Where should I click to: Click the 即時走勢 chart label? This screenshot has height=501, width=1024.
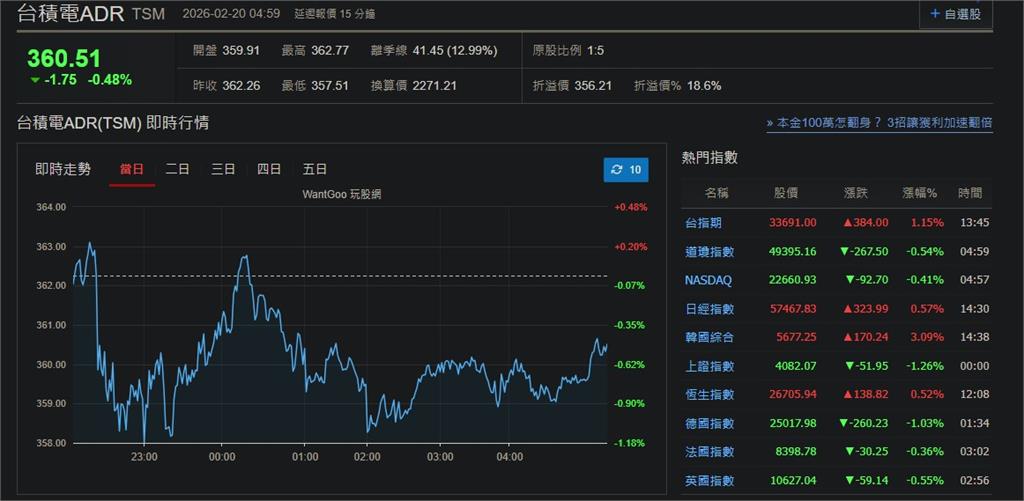[x=63, y=169]
